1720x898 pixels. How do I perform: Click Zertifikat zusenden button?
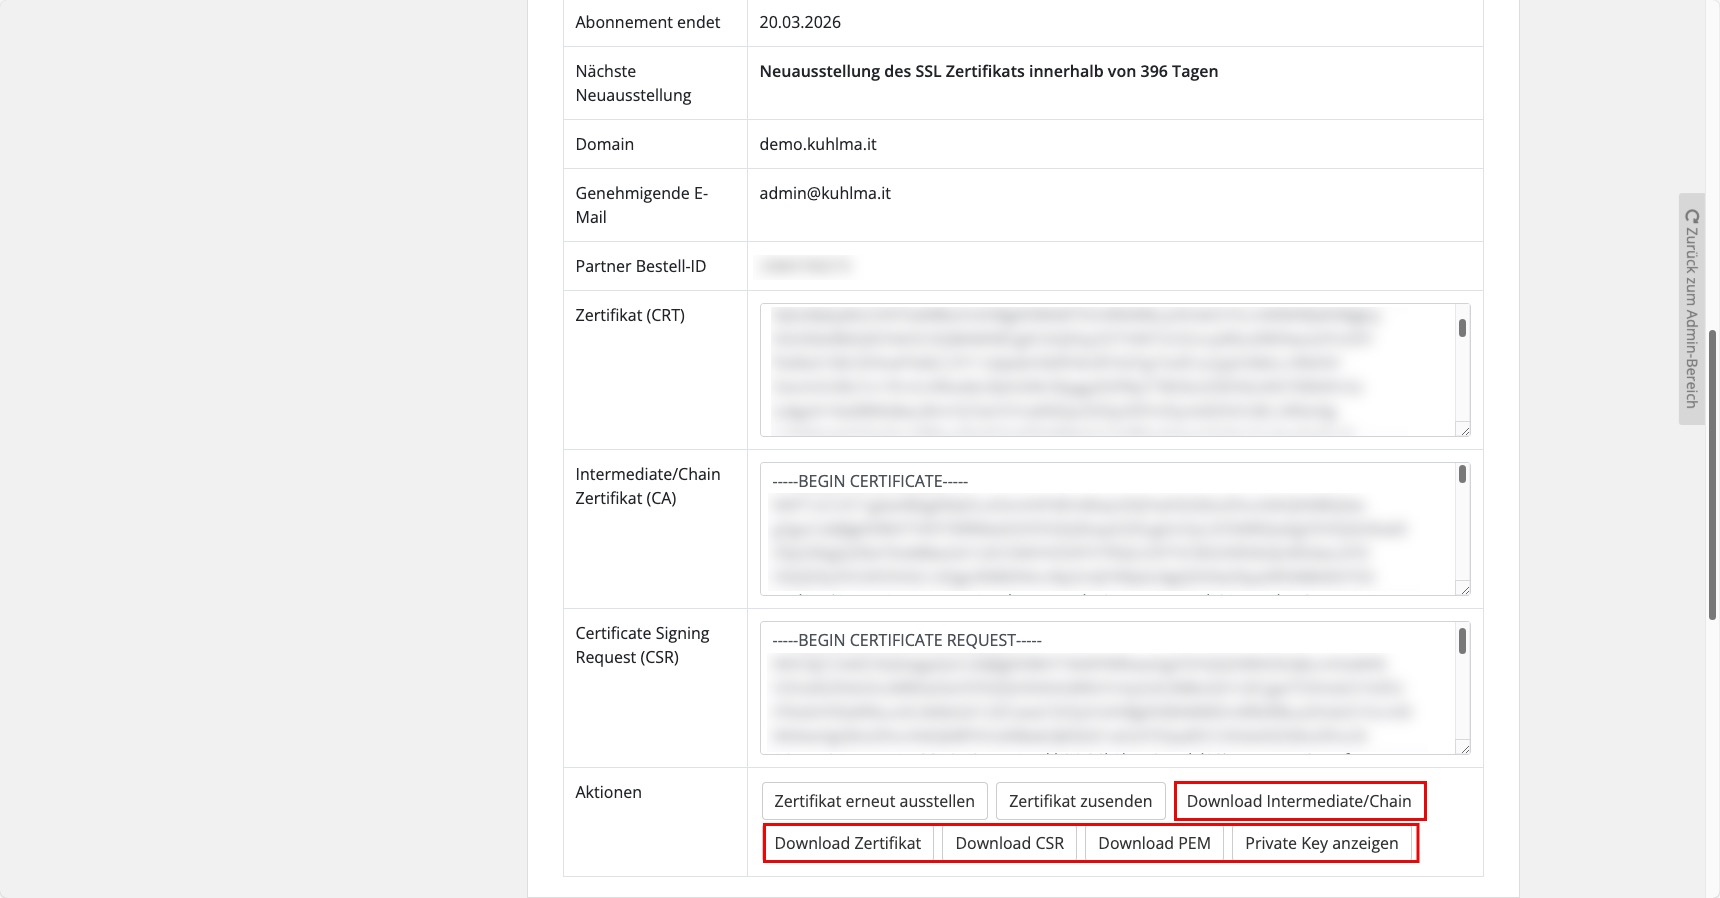click(1080, 801)
